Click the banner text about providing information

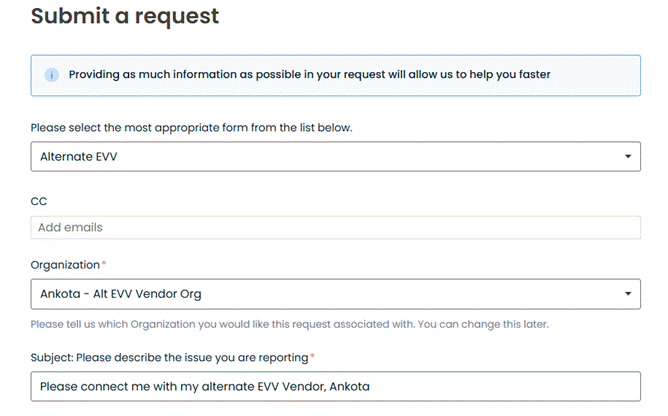(x=309, y=75)
